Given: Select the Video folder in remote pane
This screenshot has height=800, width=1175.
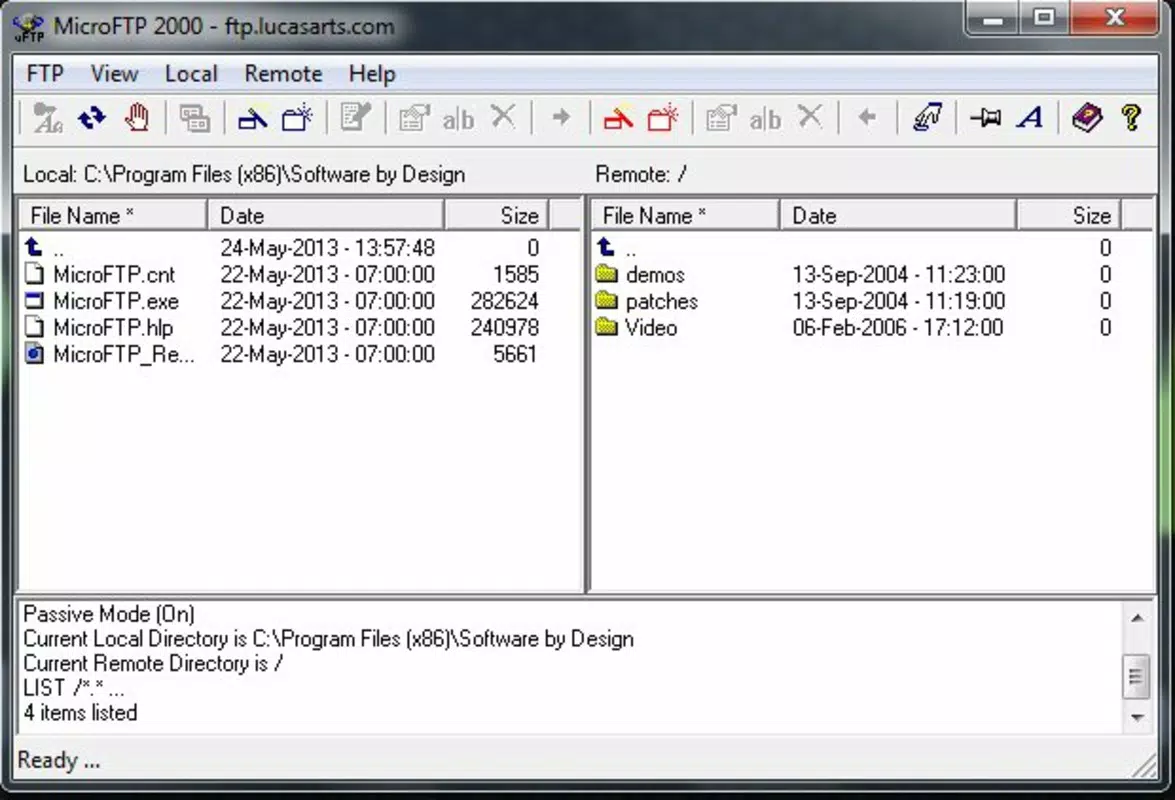Looking at the screenshot, I should 855,327.
